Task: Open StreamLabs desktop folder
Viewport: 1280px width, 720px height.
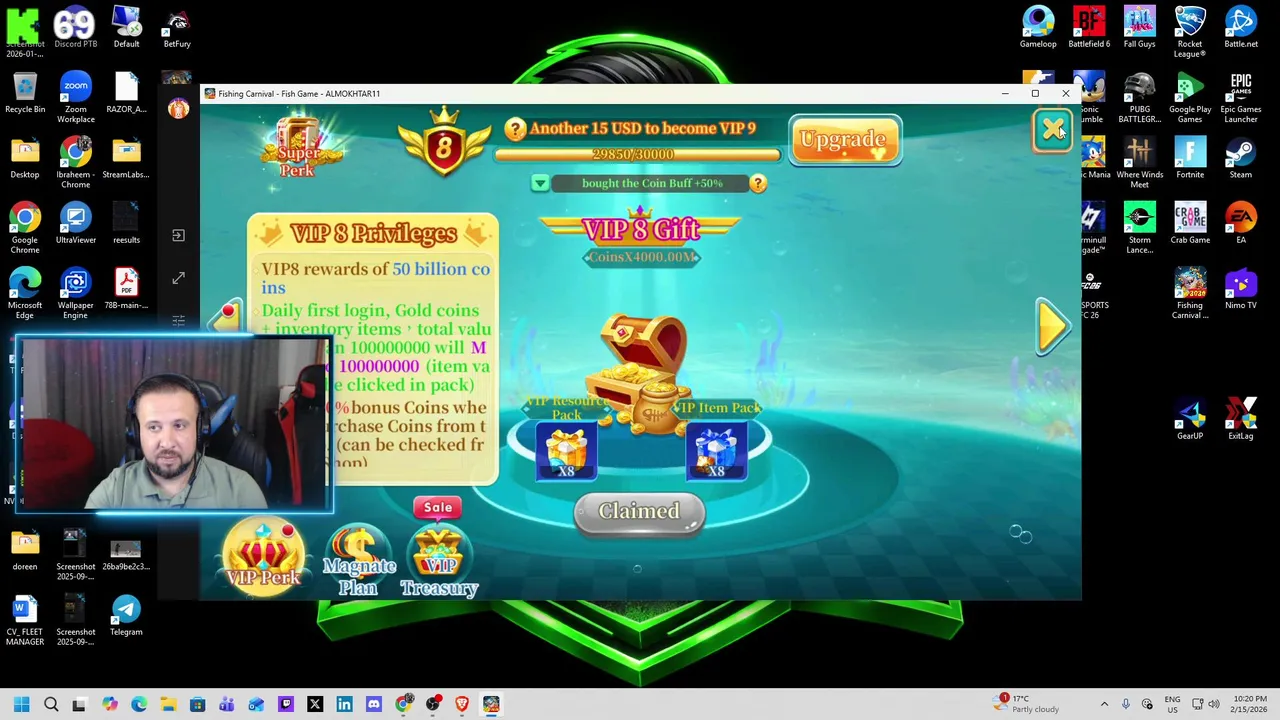Action: [126, 158]
